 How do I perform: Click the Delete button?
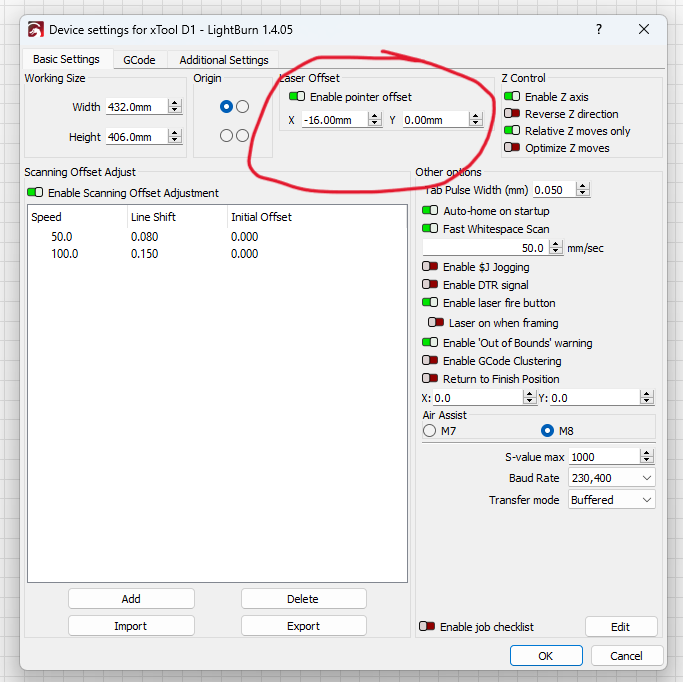pyautogui.click(x=303, y=599)
